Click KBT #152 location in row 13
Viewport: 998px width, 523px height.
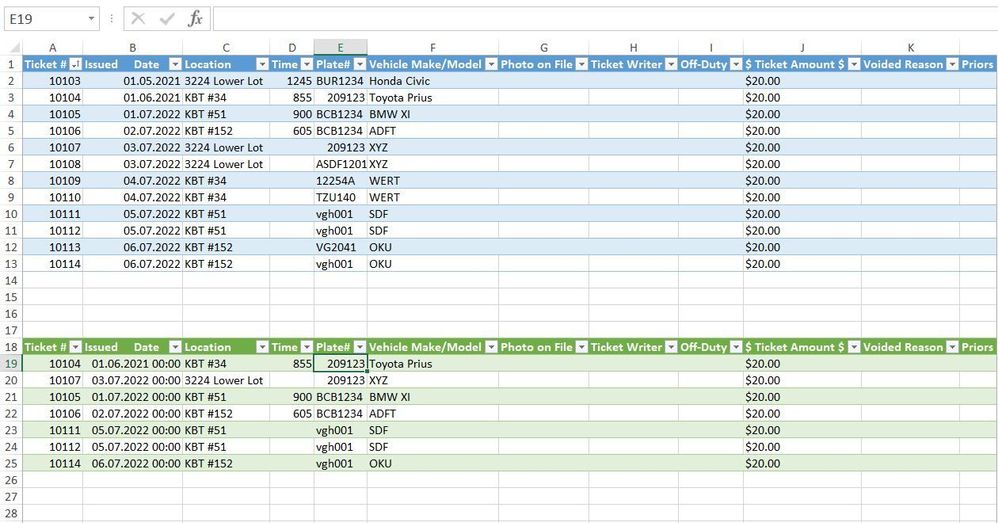[226, 264]
